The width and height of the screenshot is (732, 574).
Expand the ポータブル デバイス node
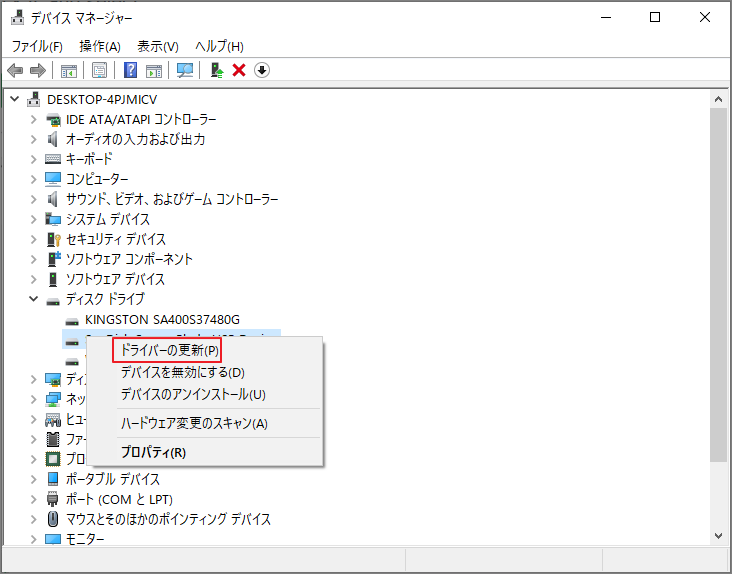[x=34, y=479]
